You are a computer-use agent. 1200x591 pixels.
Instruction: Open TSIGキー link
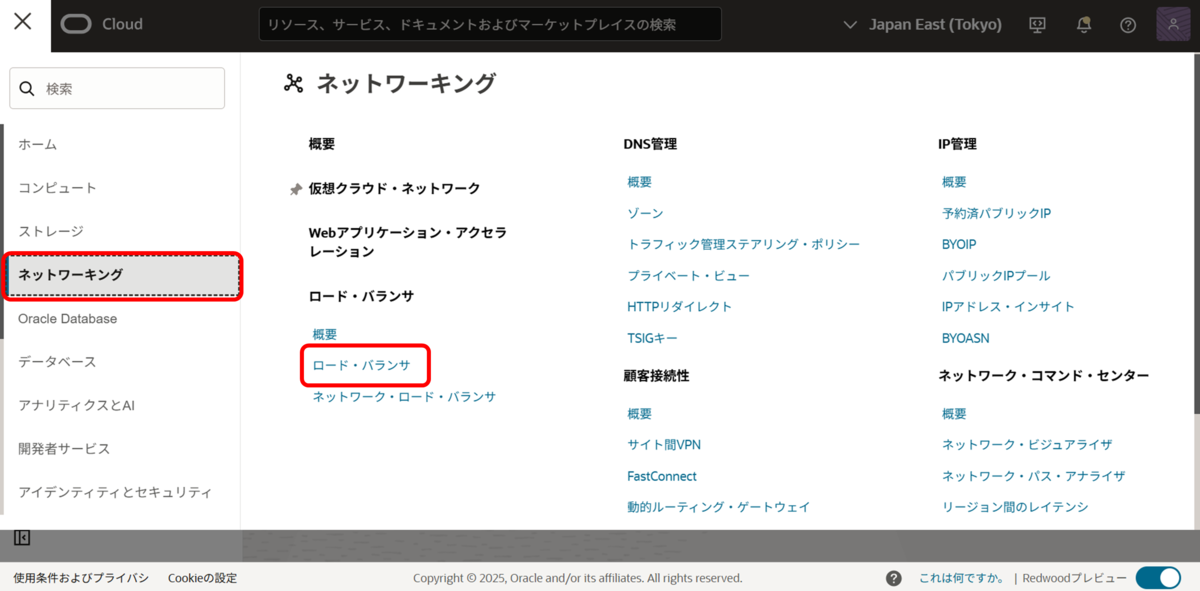pos(652,338)
